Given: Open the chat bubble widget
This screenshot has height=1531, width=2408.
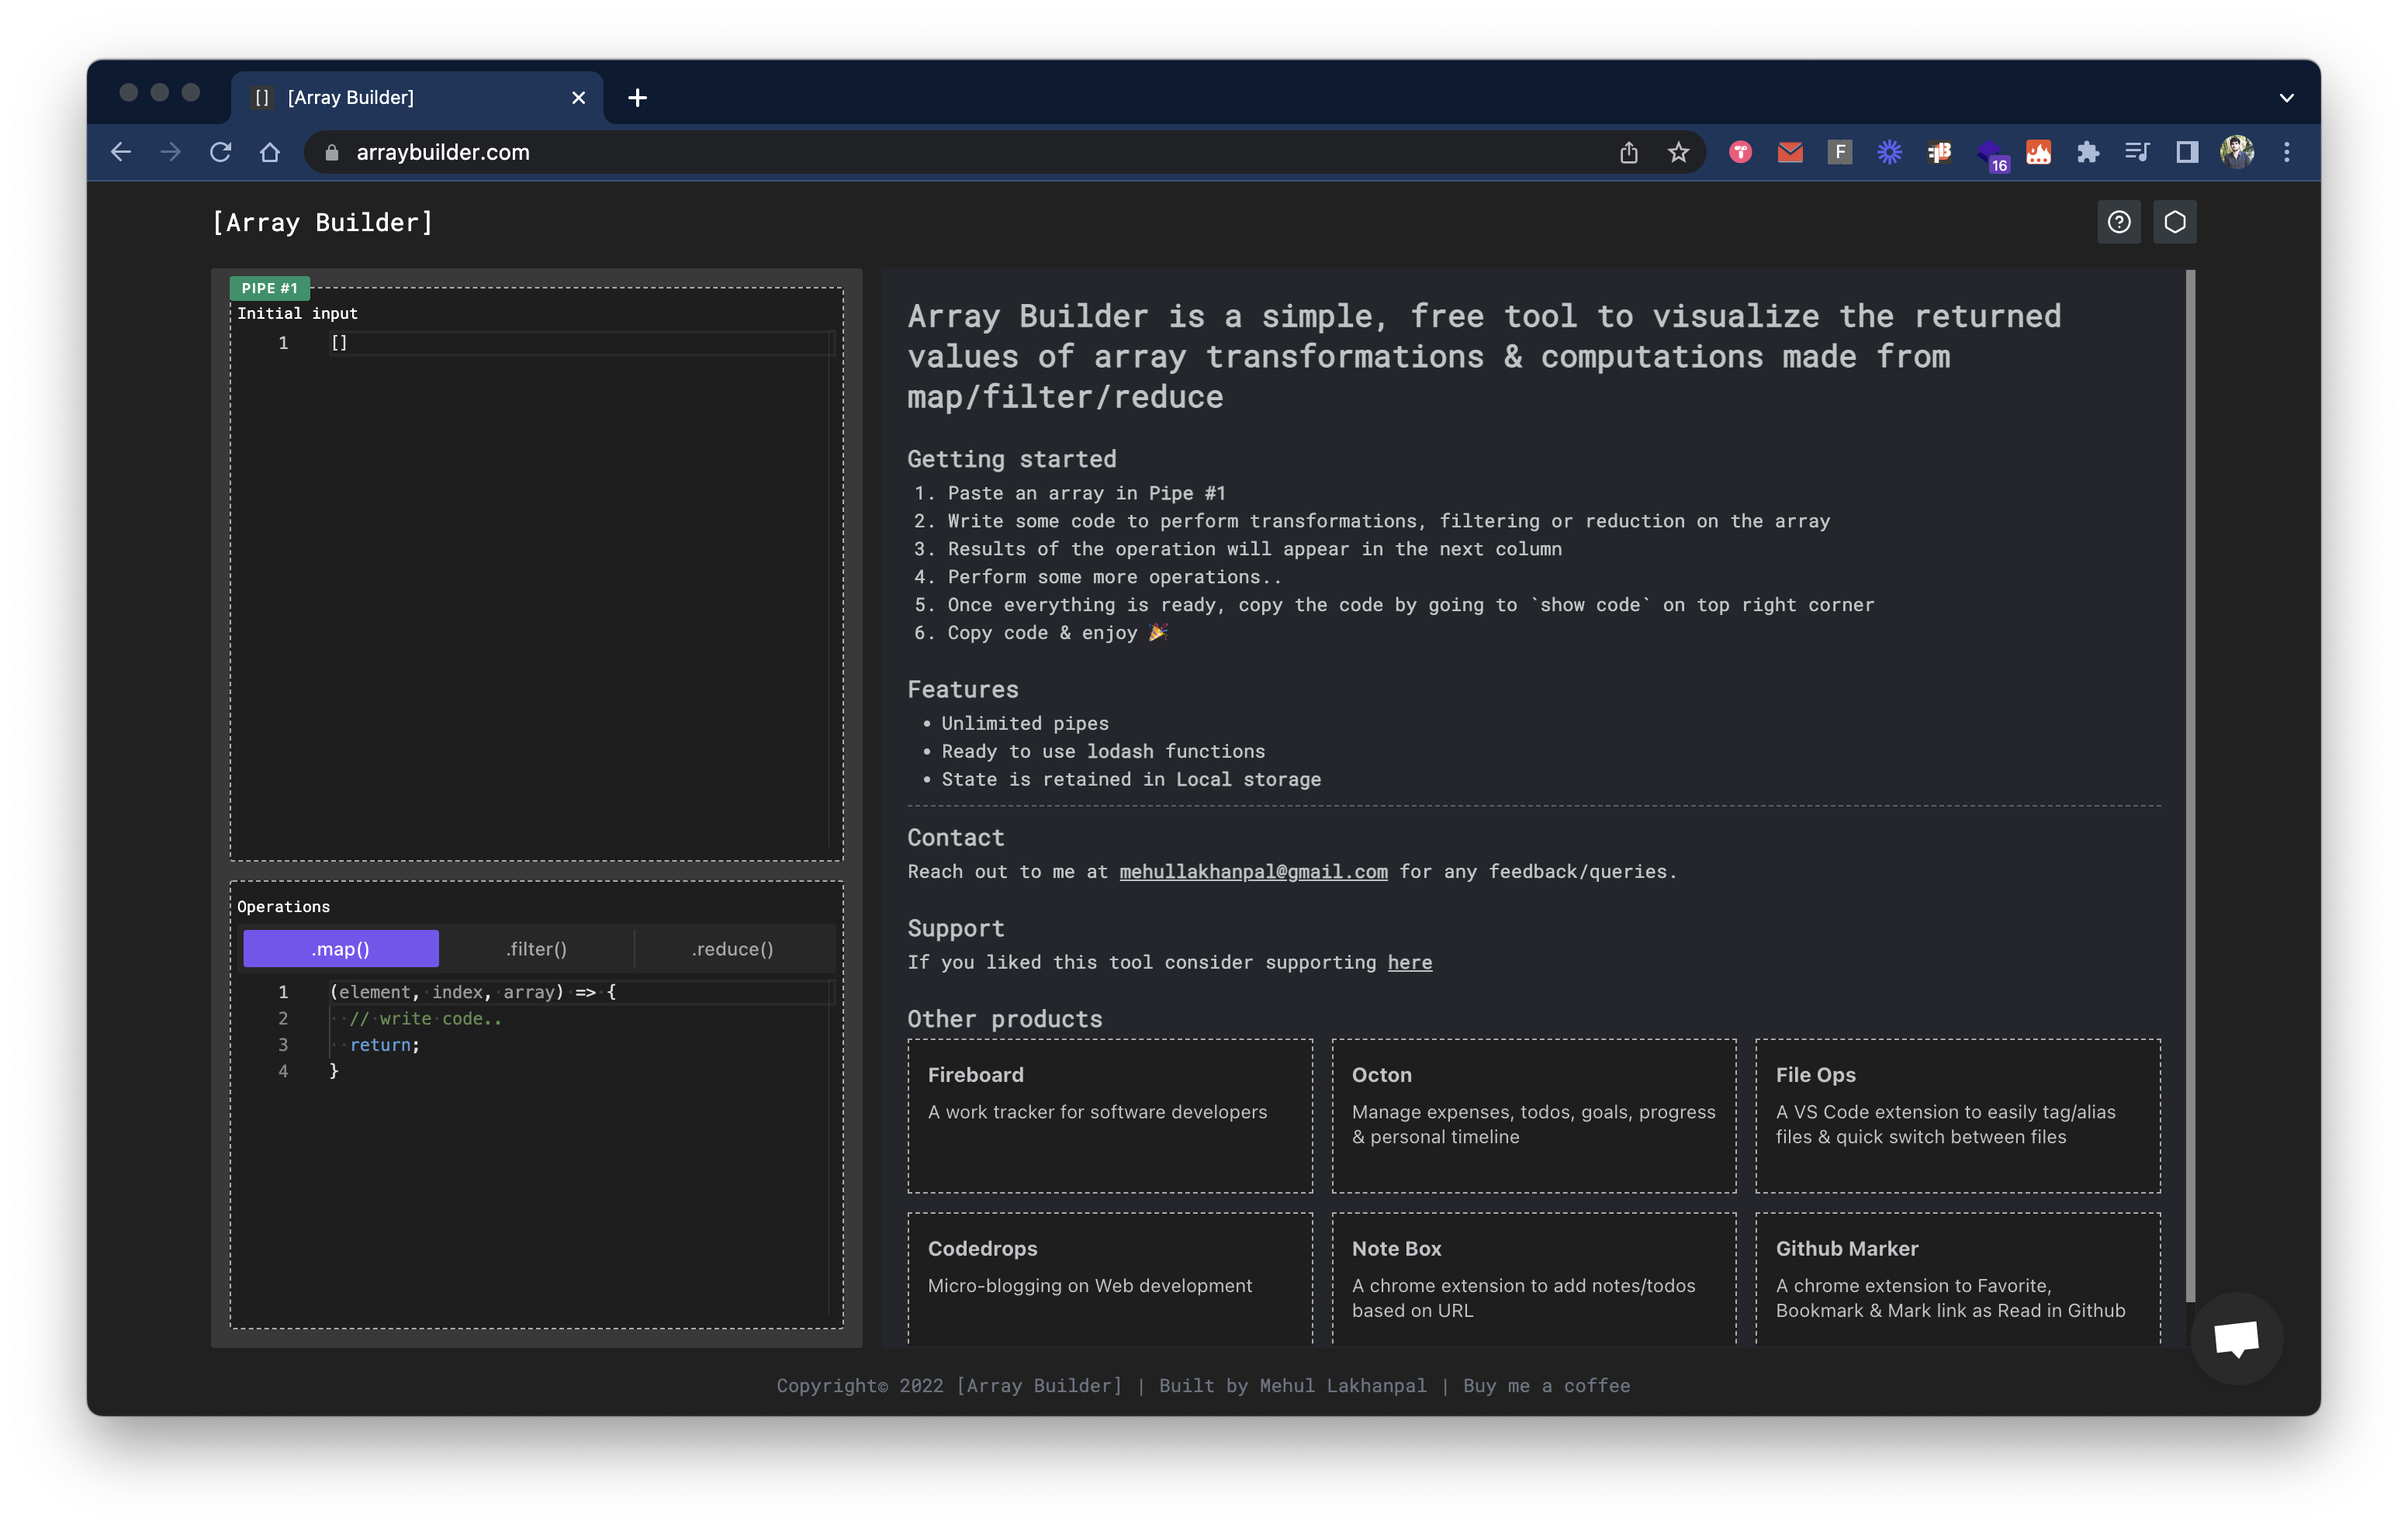Looking at the screenshot, I should pyautogui.click(x=2236, y=1337).
